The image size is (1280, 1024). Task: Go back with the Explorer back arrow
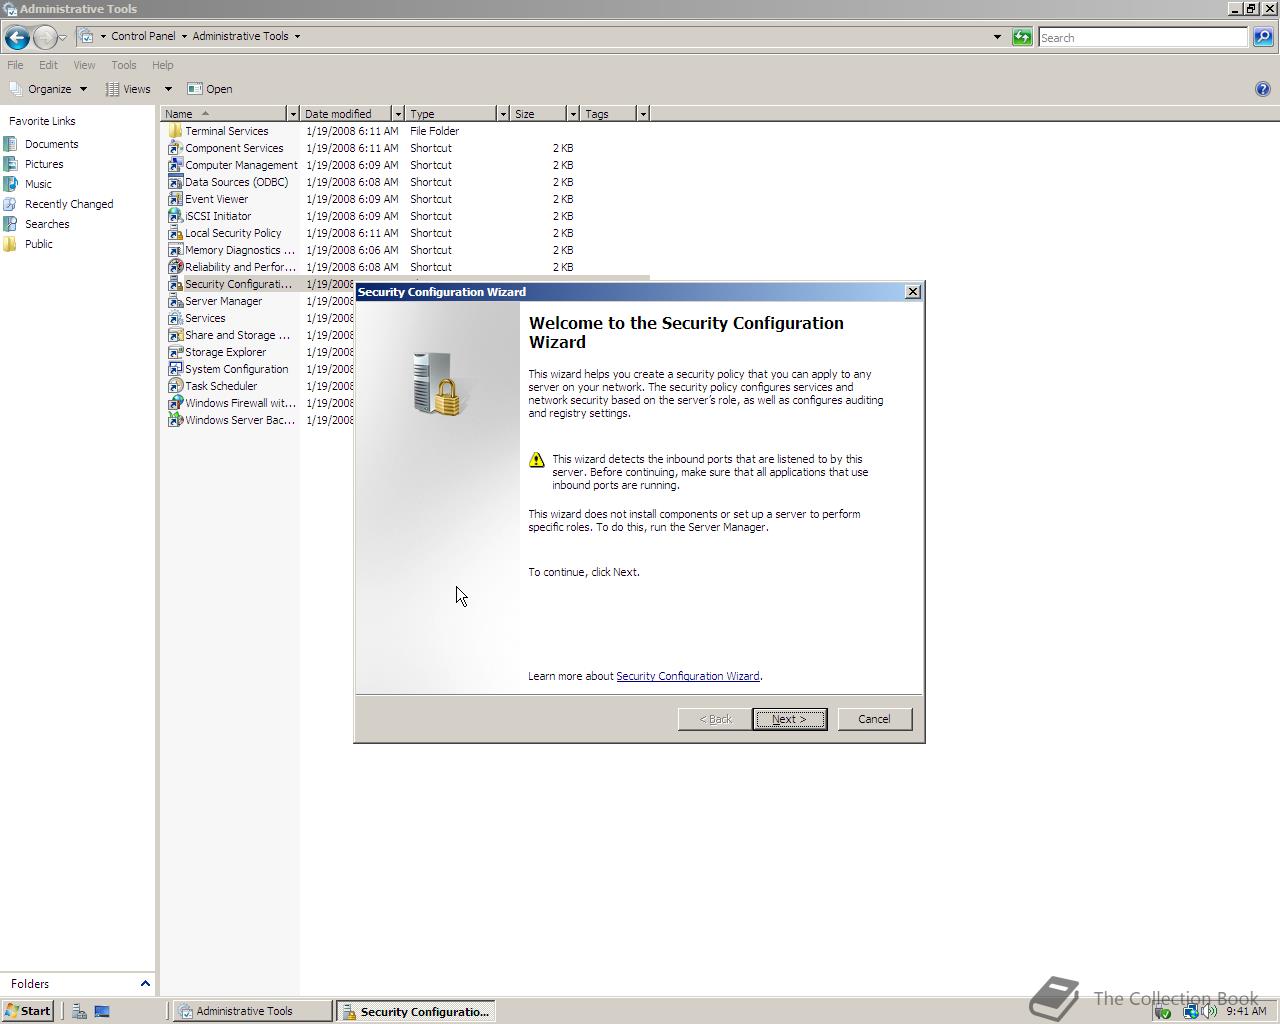(17, 37)
